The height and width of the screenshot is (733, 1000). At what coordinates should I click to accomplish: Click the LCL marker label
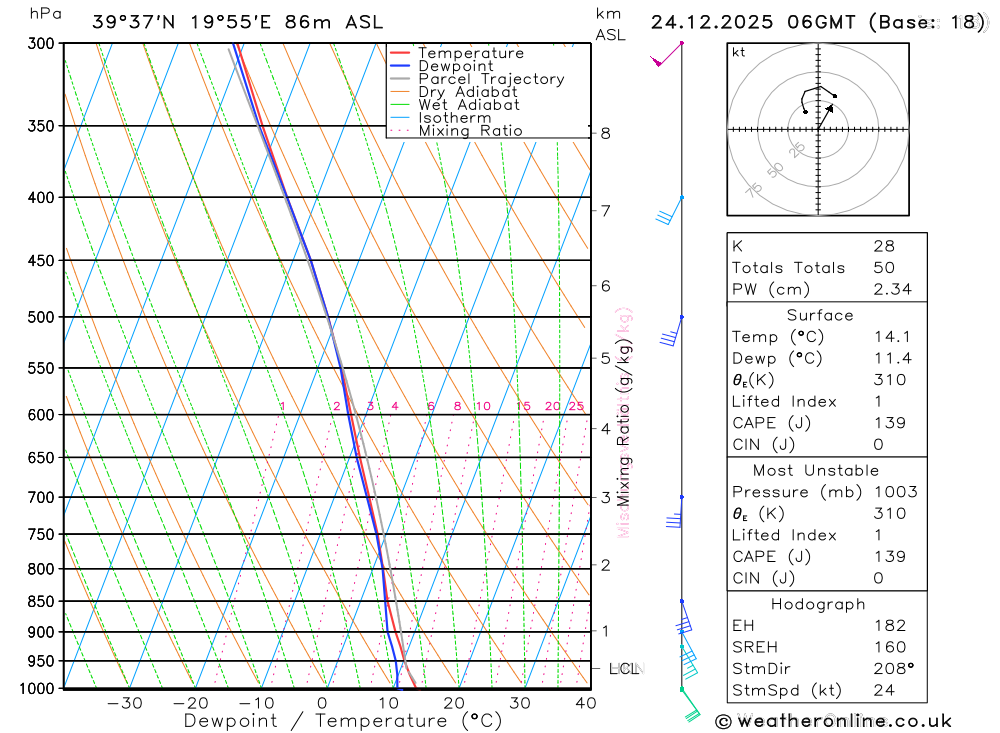(x=624, y=669)
